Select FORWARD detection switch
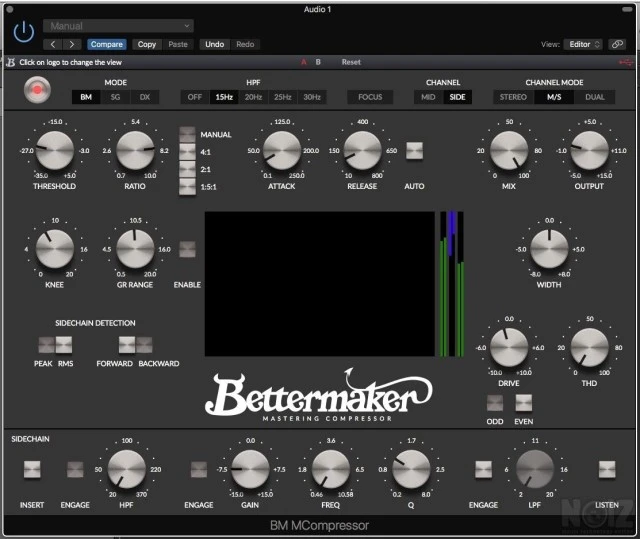Viewport: 640px width, 539px height. point(127,345)
